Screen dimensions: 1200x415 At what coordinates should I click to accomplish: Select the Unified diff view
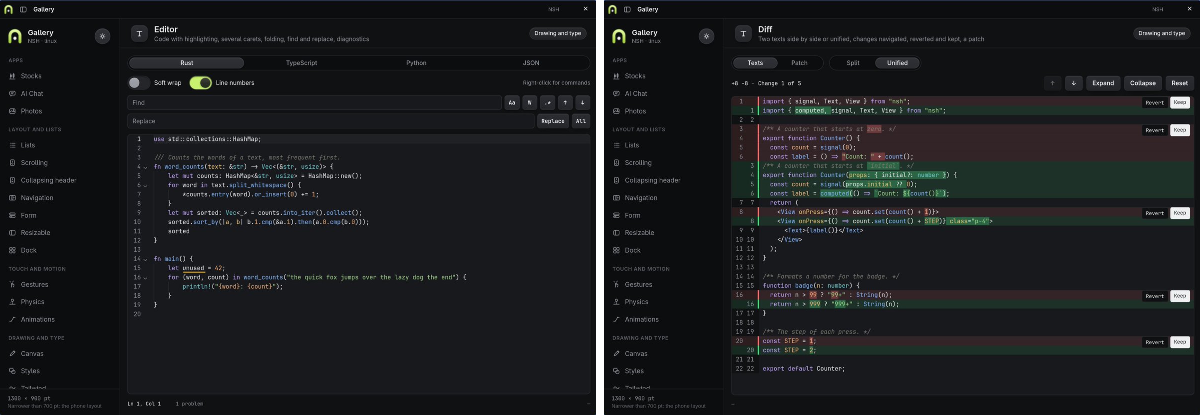(897, 62)
